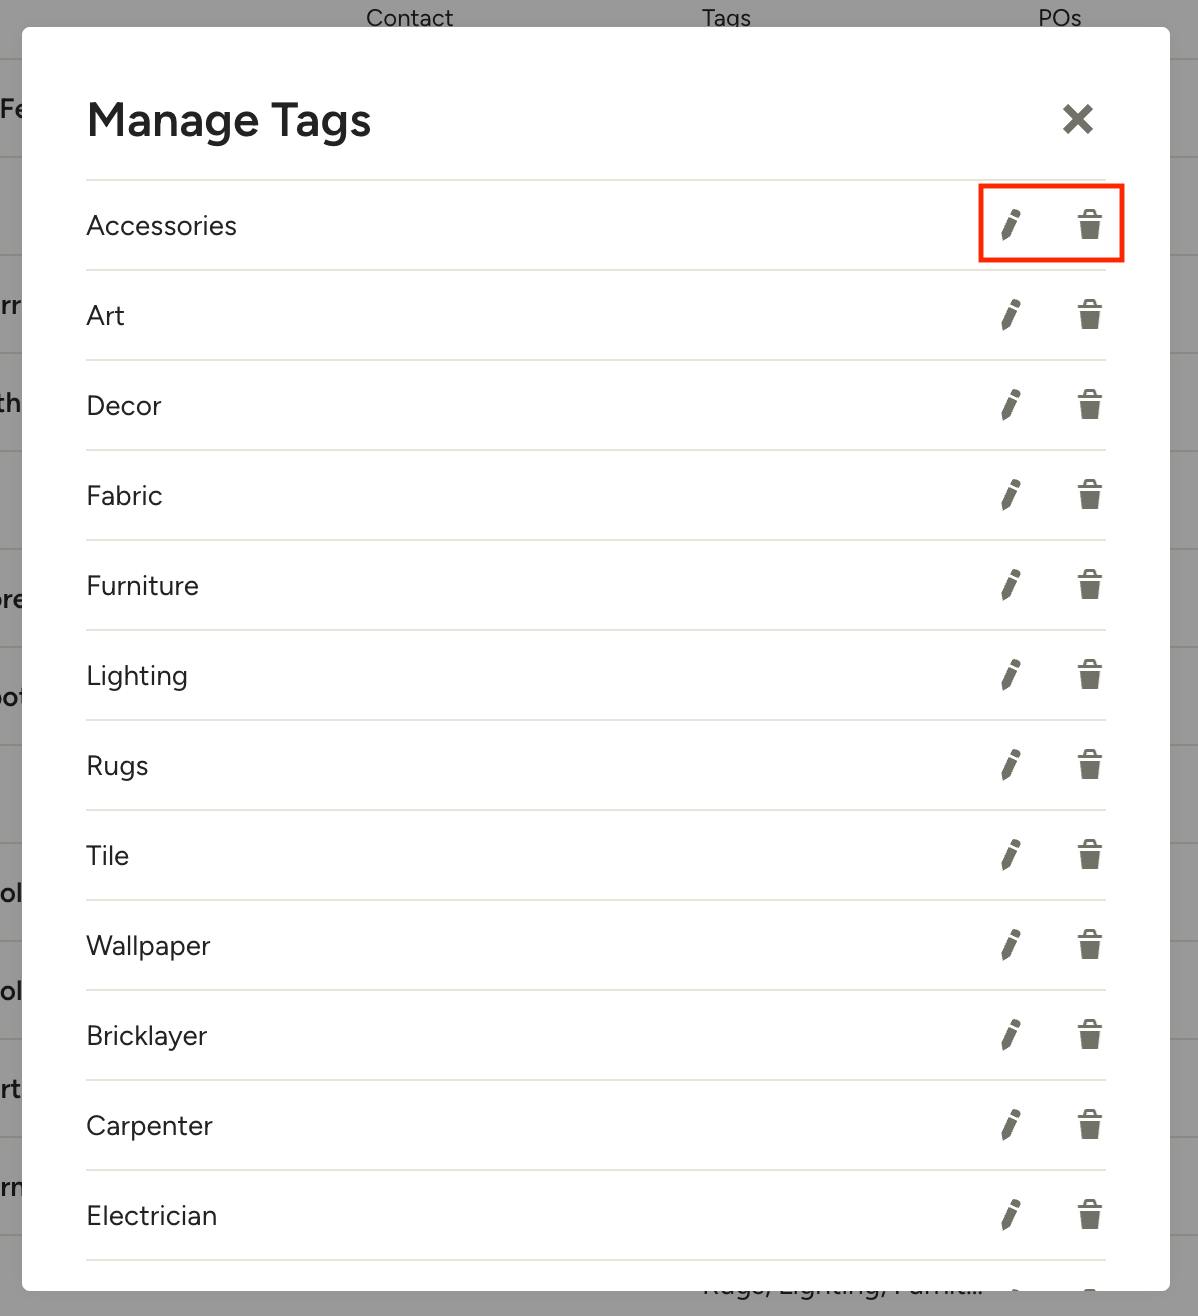Viewport: 1198px width, 1316px height.
Task: Delete the Wallpaper tag
Action: (1090, 945)
